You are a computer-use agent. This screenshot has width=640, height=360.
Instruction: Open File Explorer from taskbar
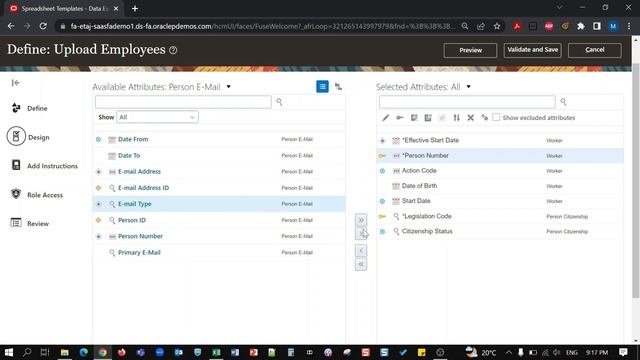(64, 352)
